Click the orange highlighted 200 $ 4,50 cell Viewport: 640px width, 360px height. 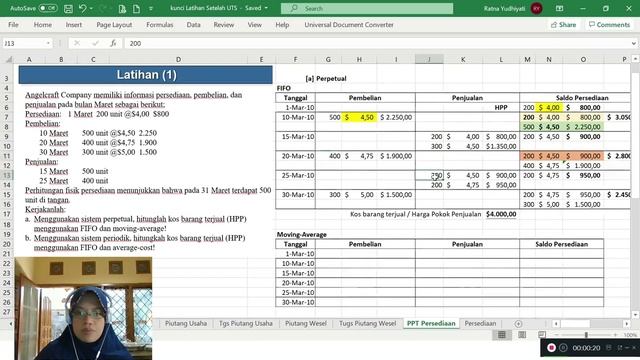coord(561,156)
